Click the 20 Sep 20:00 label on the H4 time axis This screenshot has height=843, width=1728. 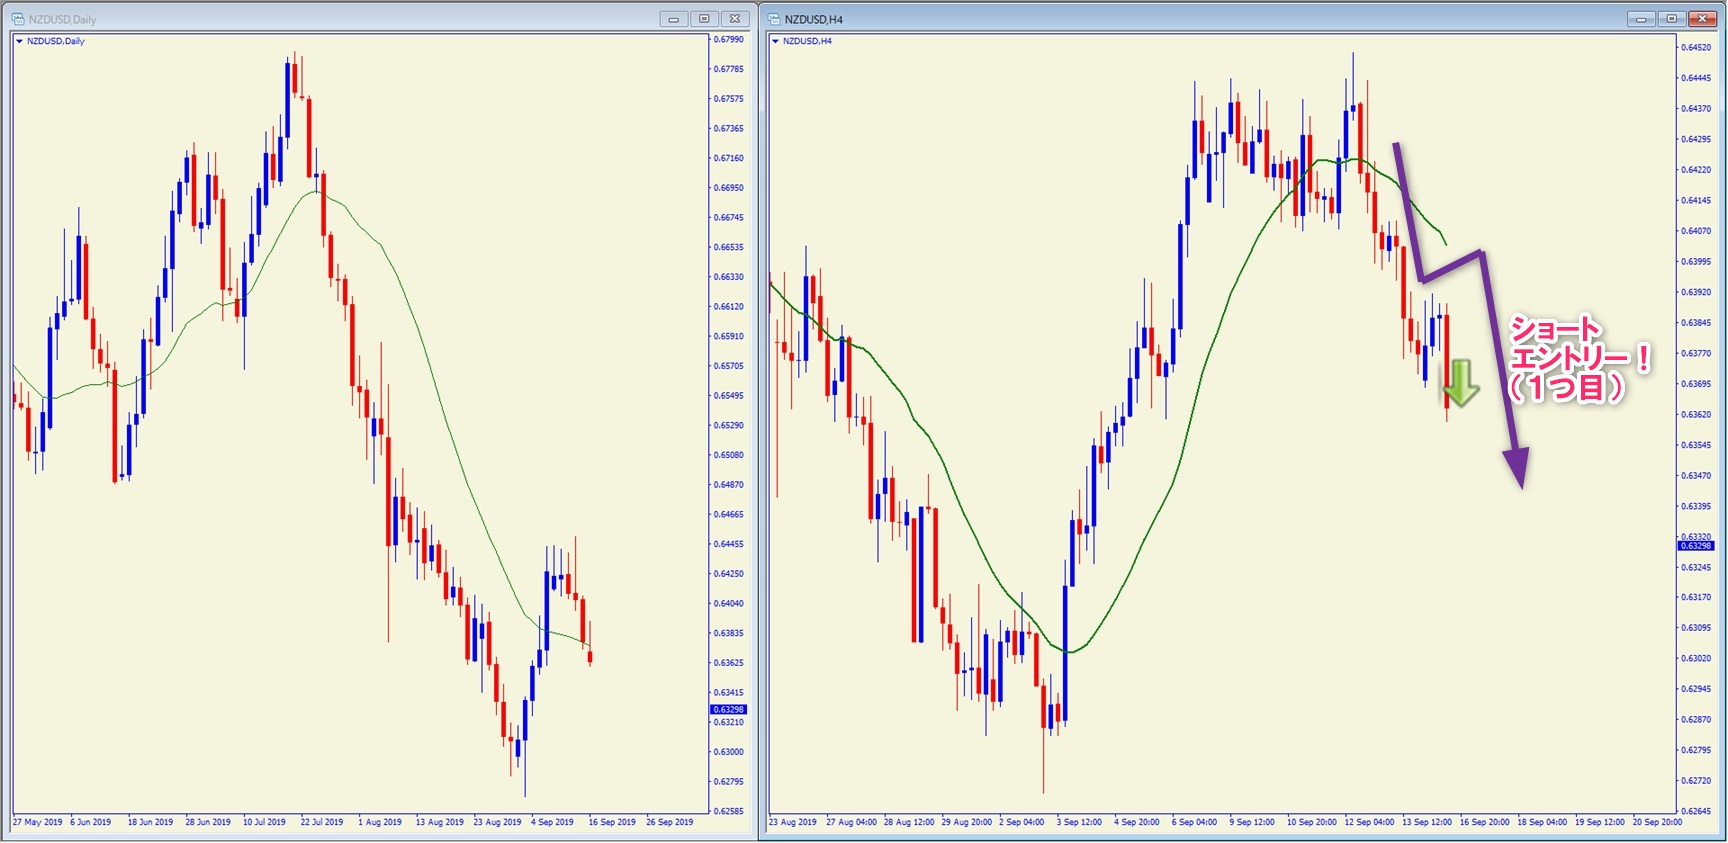[1657, 822]
